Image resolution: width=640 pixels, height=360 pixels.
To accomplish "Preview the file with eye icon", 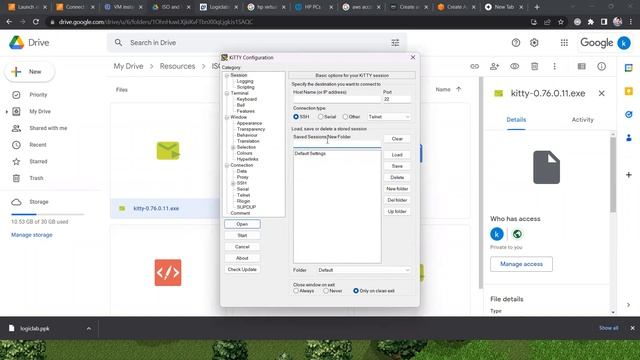I will pos(514,66).
